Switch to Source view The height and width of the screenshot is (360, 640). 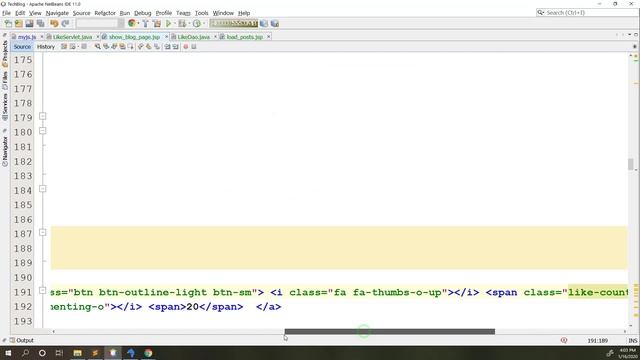coord(22,47)
